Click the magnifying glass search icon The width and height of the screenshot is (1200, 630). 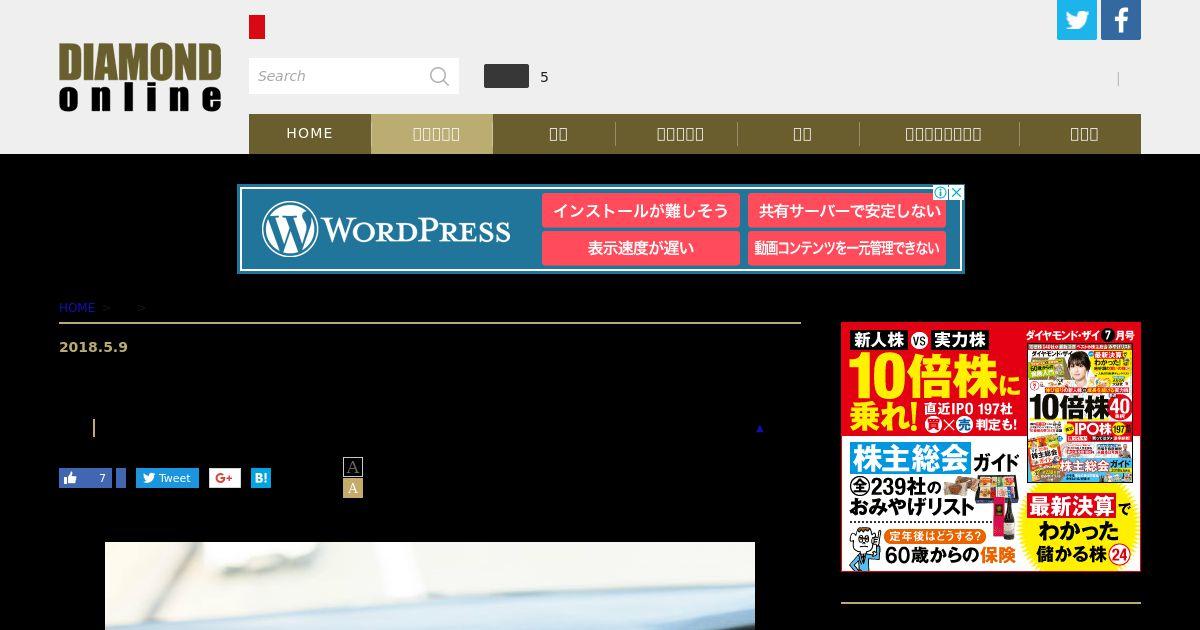click(440, 76)
